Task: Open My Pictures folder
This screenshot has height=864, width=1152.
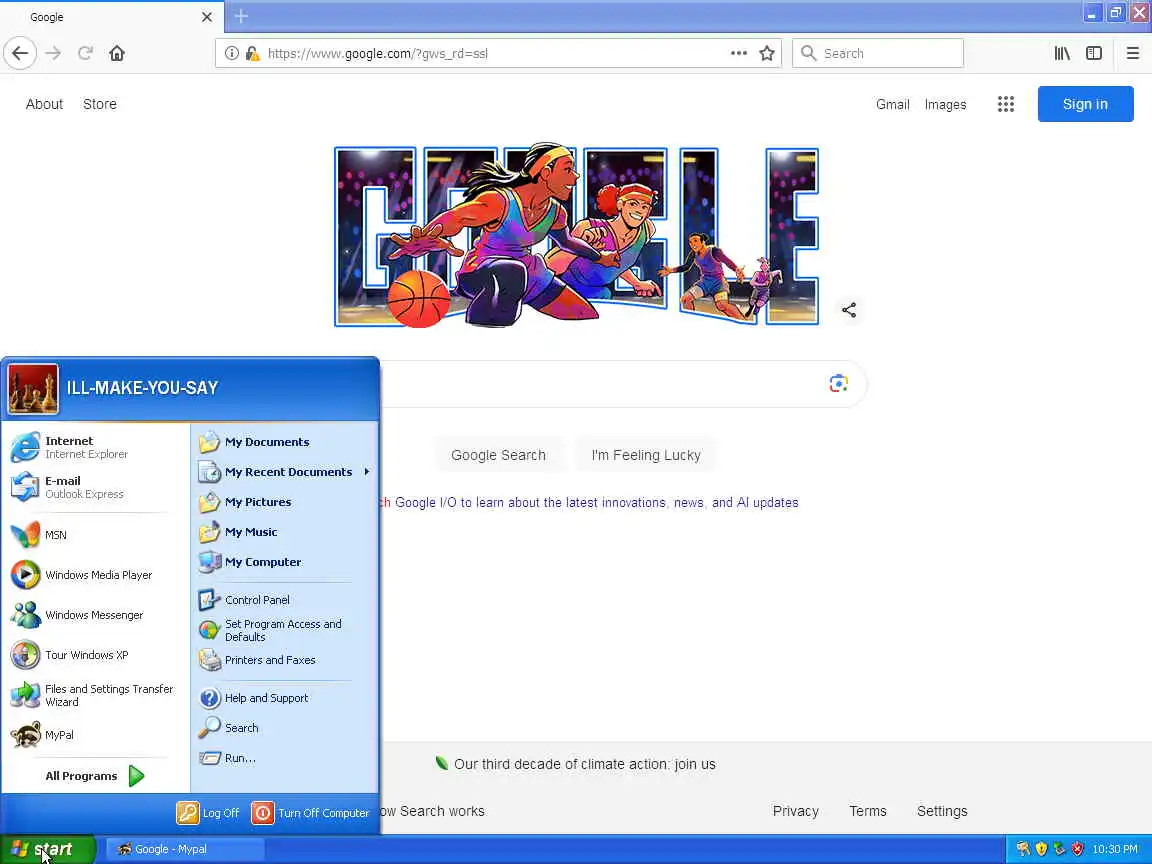Action: [x=284, y=502]
